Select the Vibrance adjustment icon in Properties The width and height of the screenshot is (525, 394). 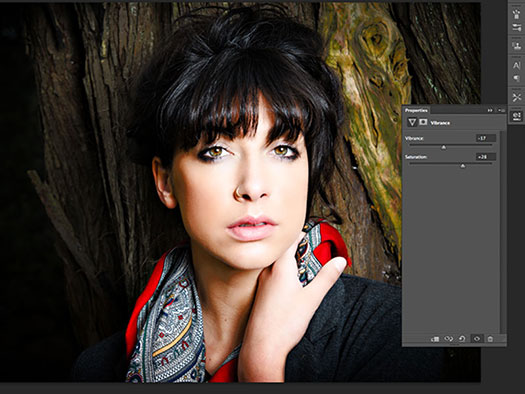412,123
